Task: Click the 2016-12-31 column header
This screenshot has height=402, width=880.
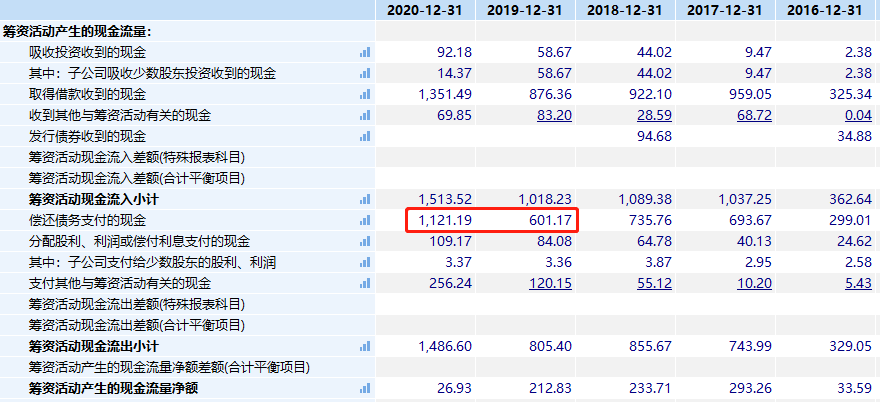Action: [825, 10]
